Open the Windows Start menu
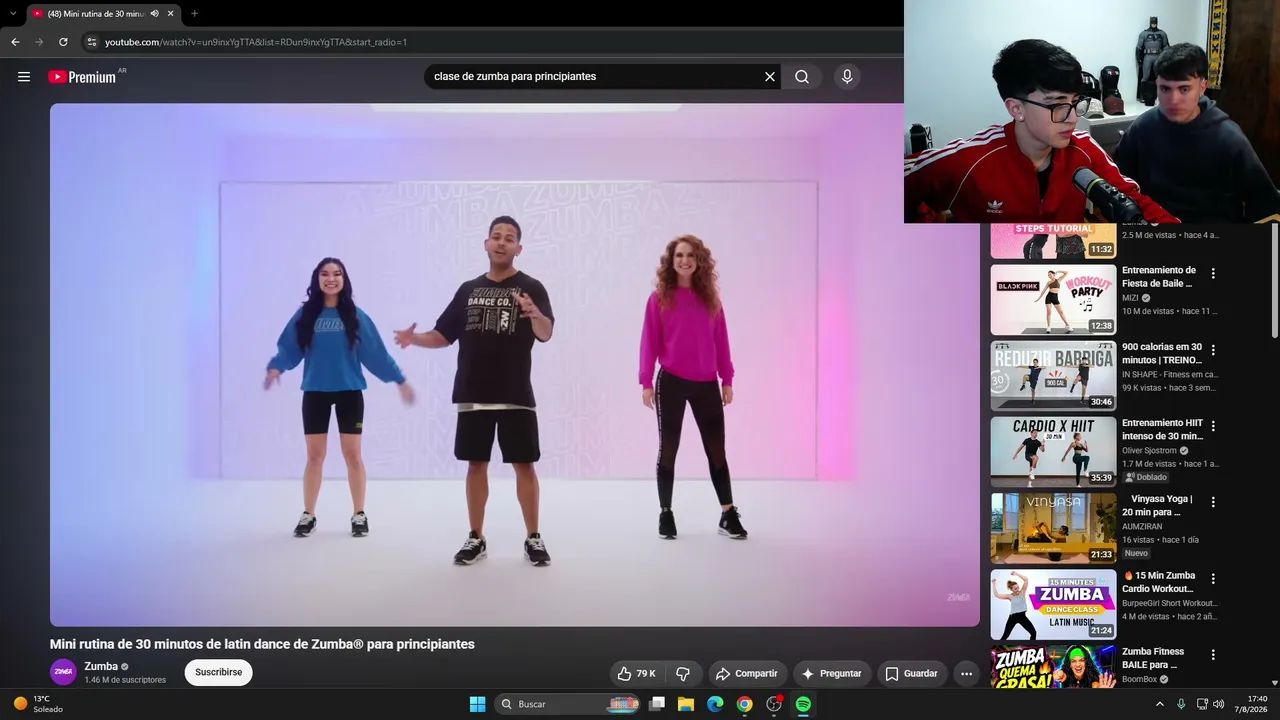 [477, 704]
